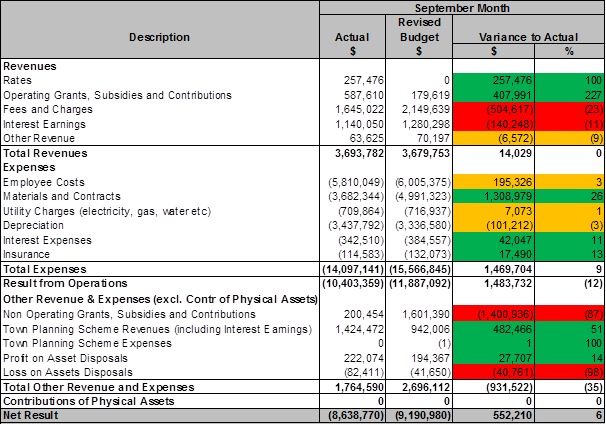The width and height of the screenshot is (606, 425).
Task: Click the red Non Operating Grants variance (1,400,936)
Action: (x=493, y=313)
